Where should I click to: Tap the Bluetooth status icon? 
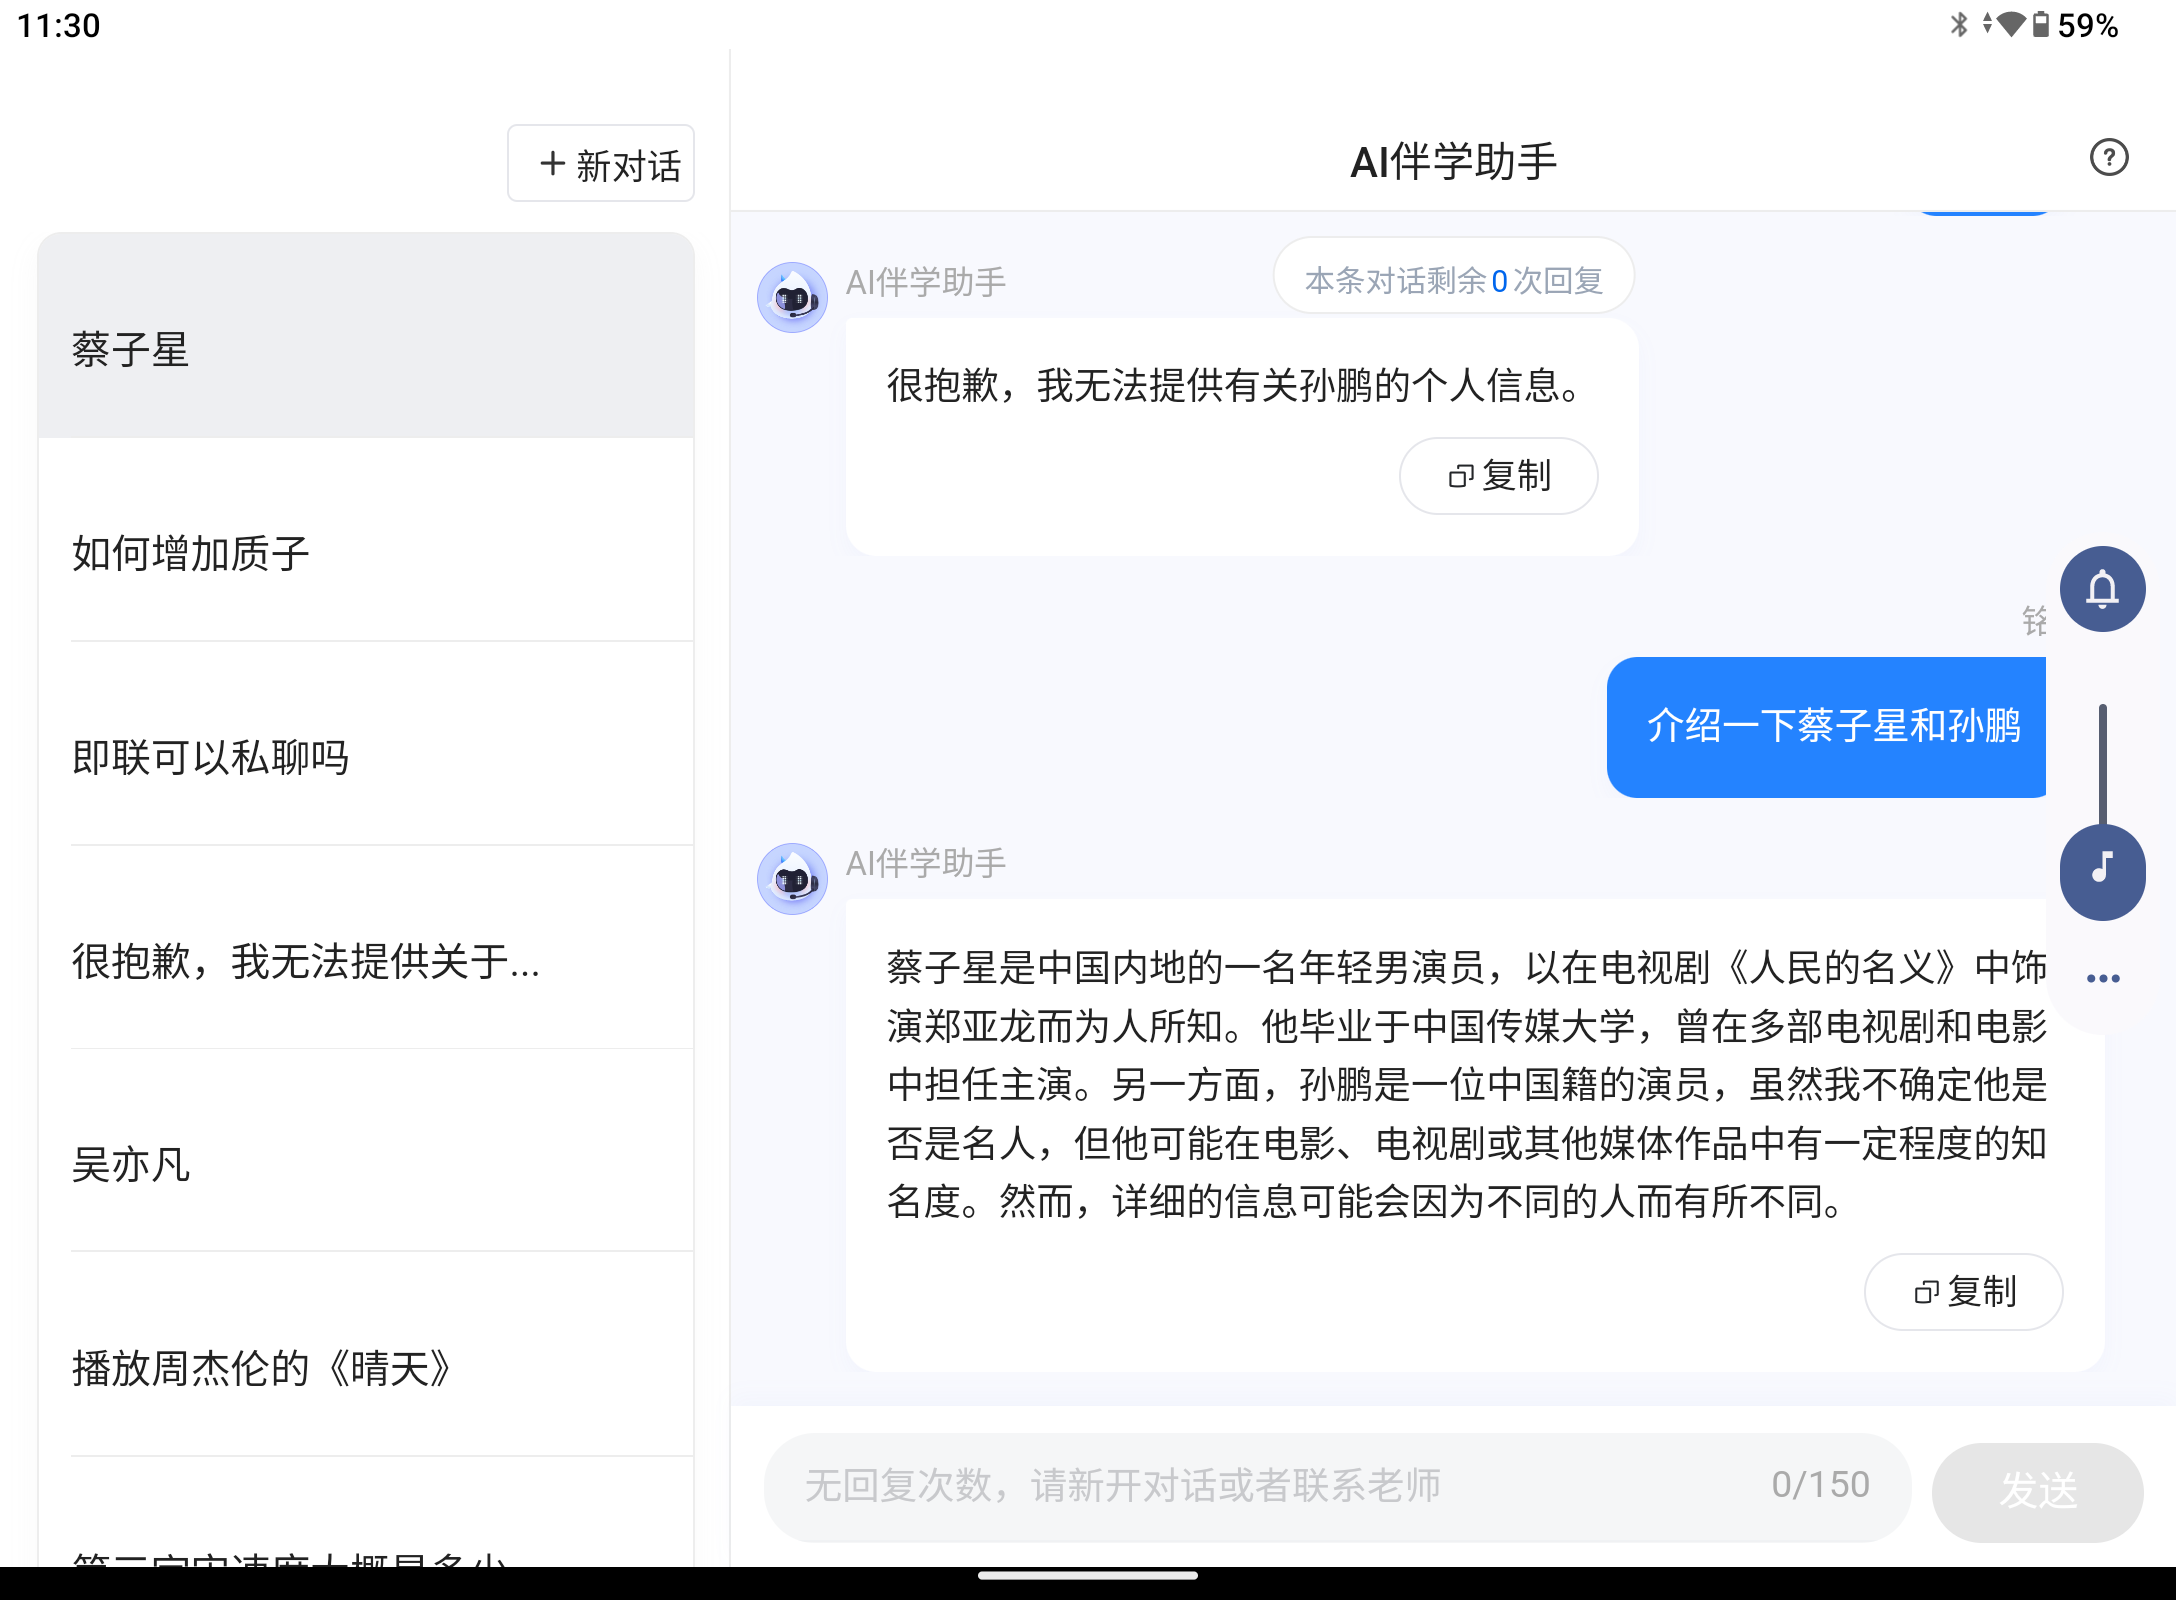(x=1959, y=24)
